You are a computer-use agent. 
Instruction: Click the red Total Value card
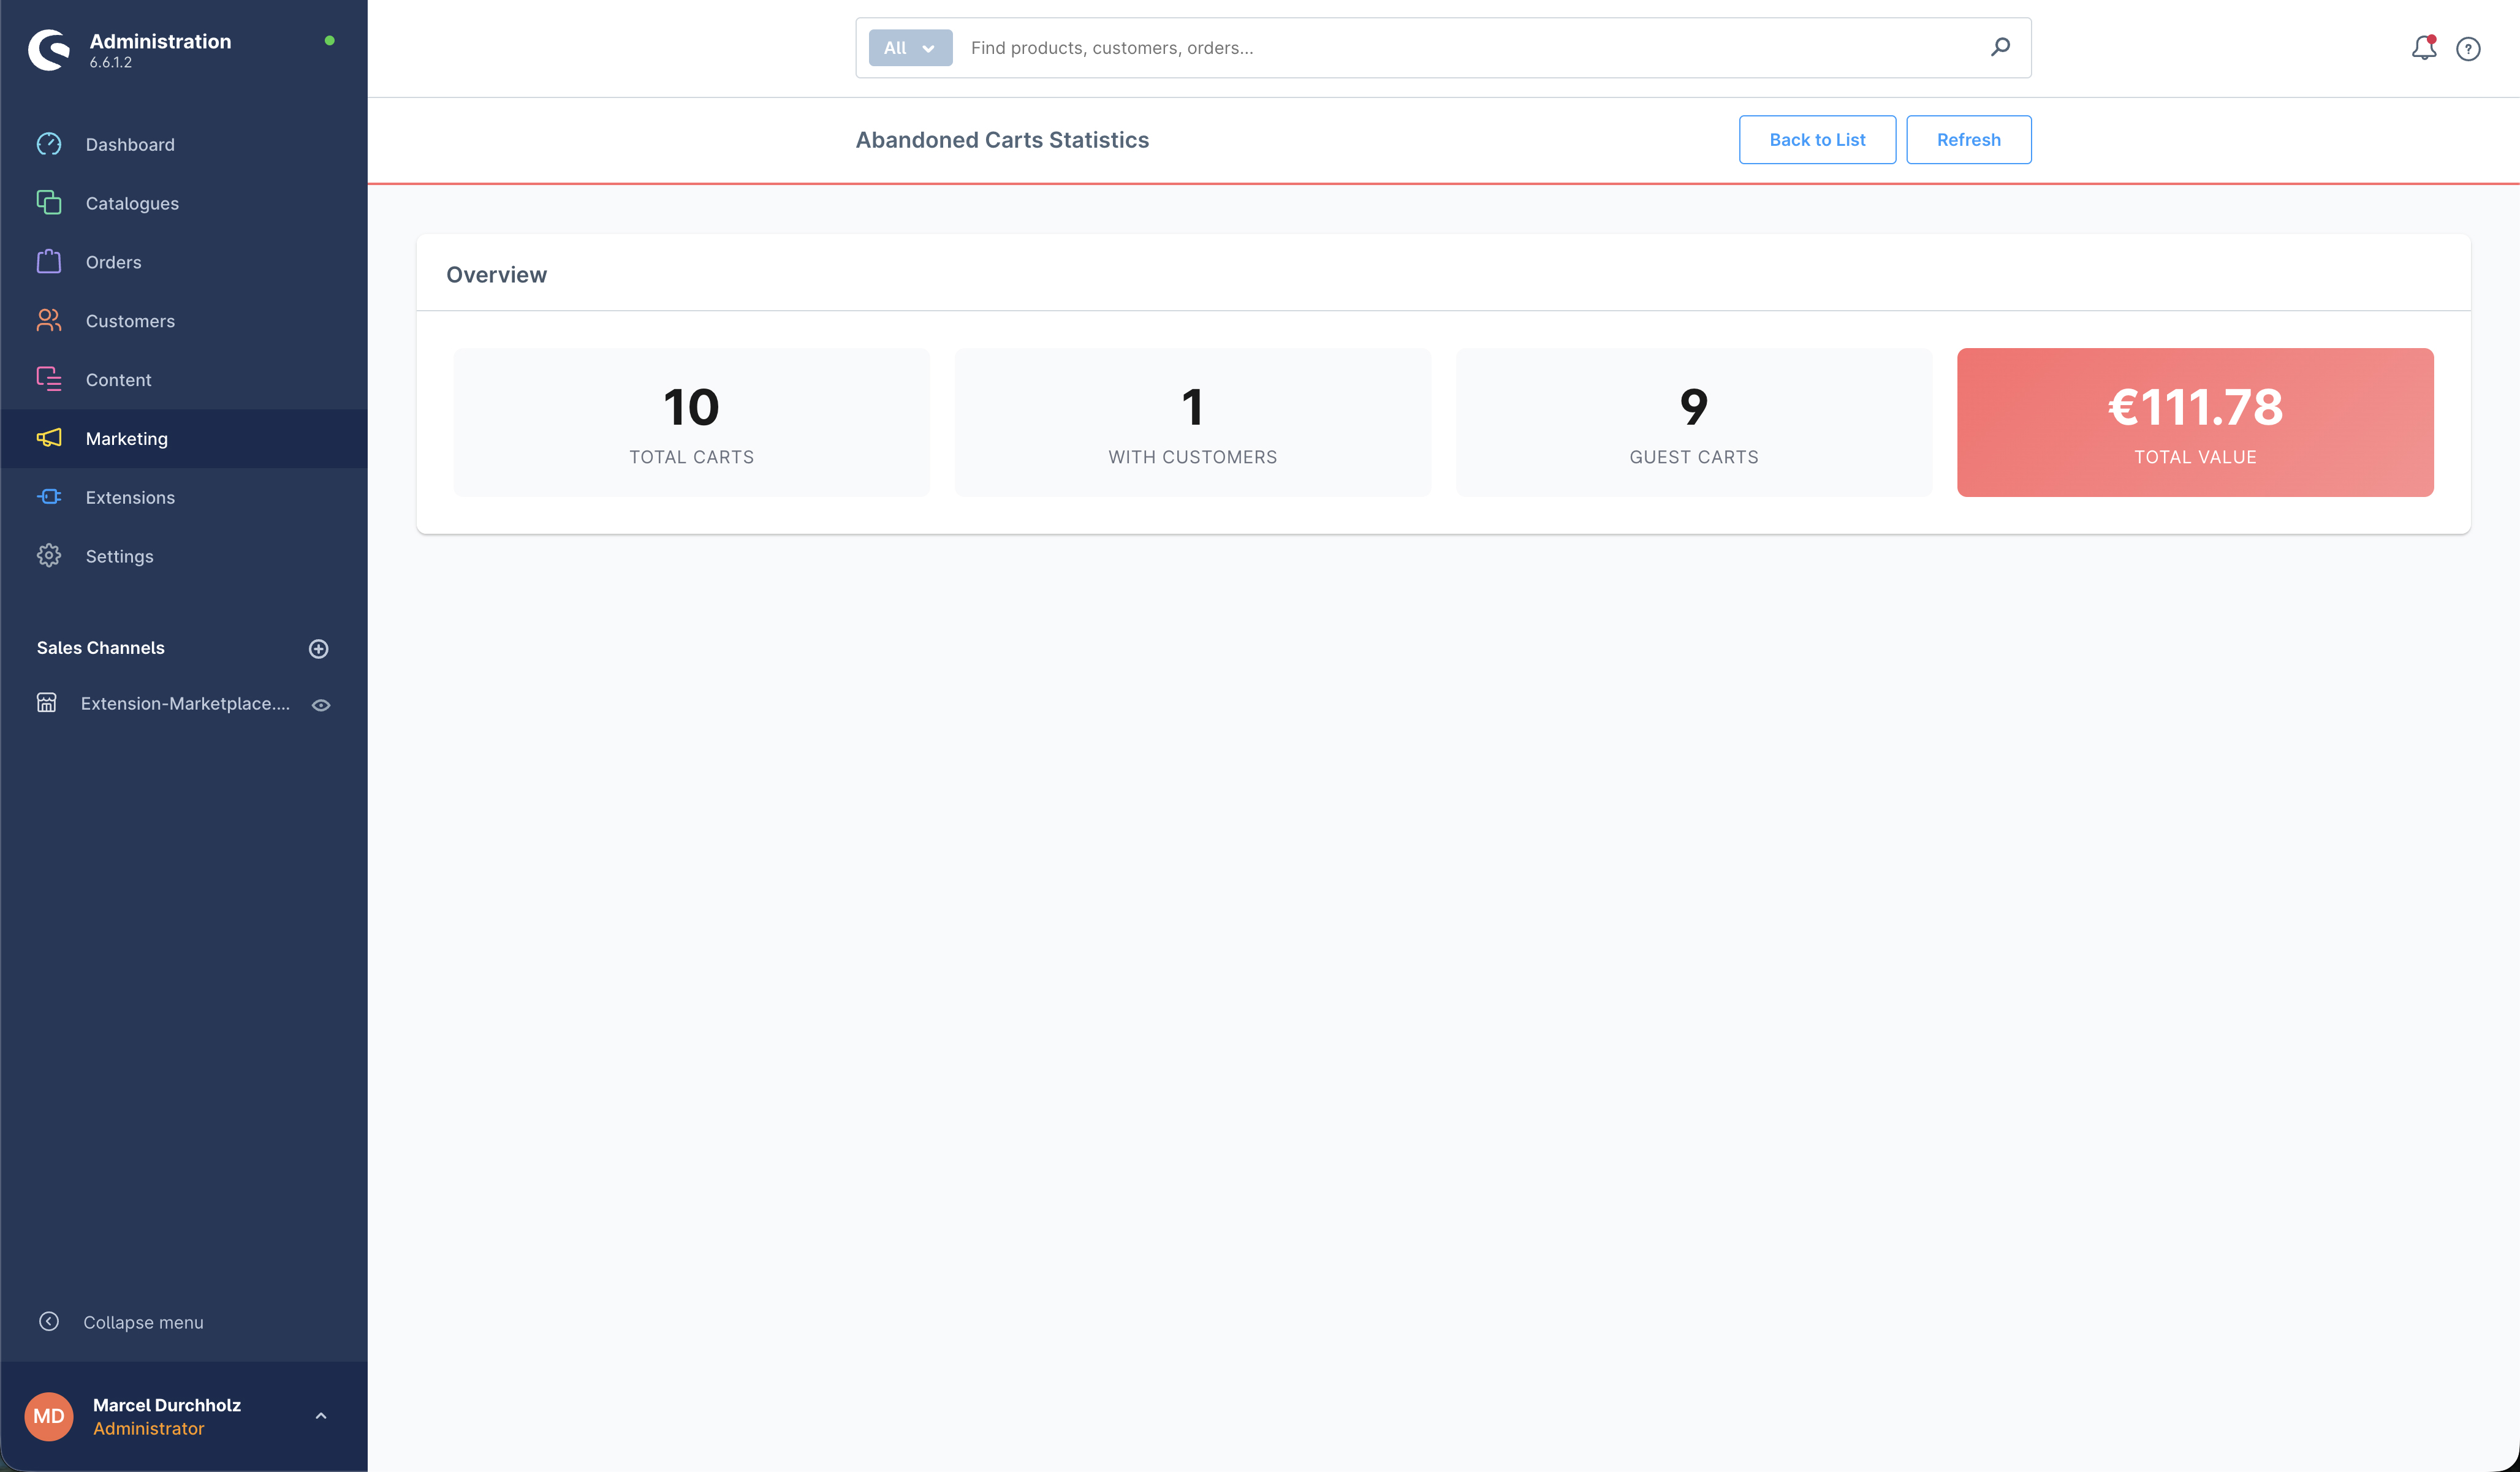[2195, 422]
